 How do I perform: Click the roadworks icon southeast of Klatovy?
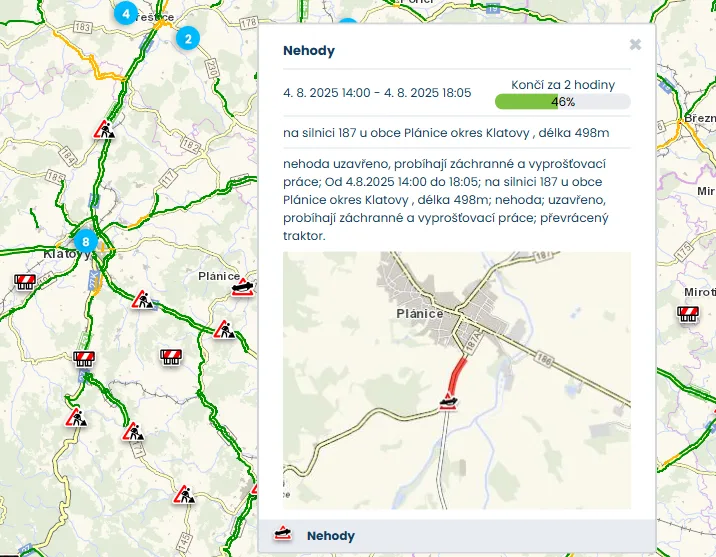tap(143, 300)
